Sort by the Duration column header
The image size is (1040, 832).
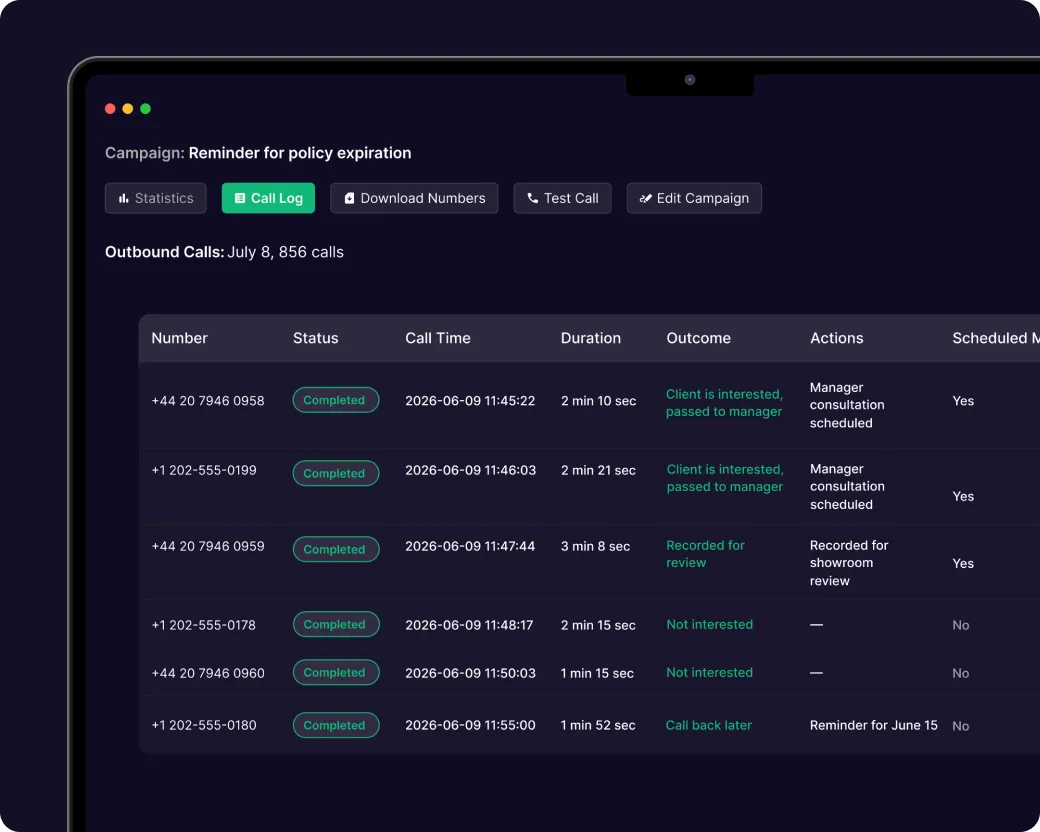click(590, 338)
